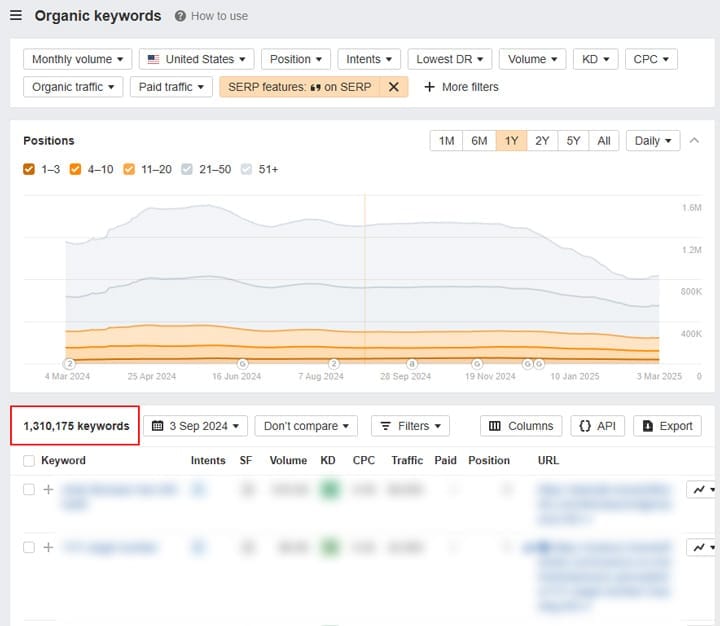Open the trend chart icon in the second row
Image resolution: width=720 pixels, height=626 pixels.
pos(699,547)
